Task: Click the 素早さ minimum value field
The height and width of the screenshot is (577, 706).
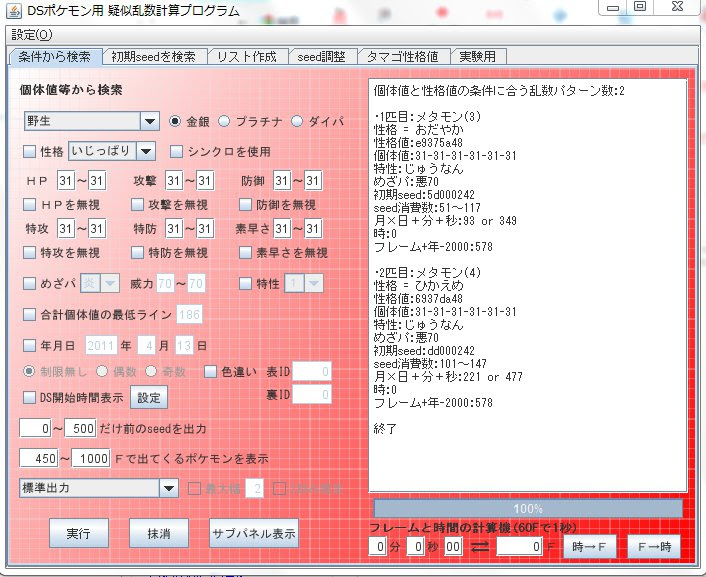Action: pos(282,228)
